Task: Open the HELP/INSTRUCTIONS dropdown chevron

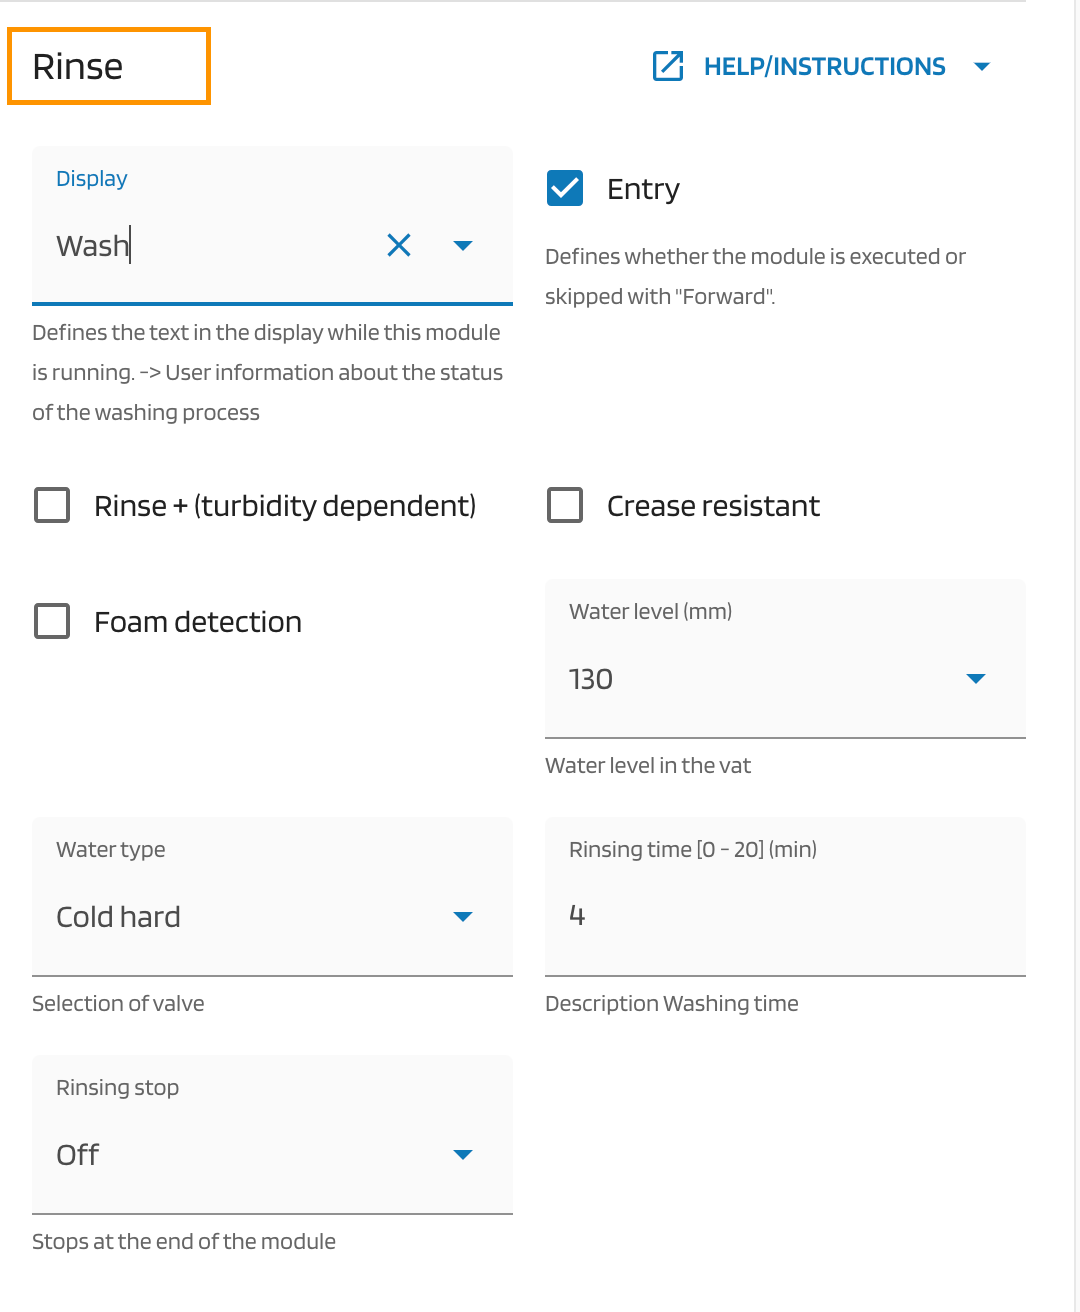Action: [x=982, y=66]
